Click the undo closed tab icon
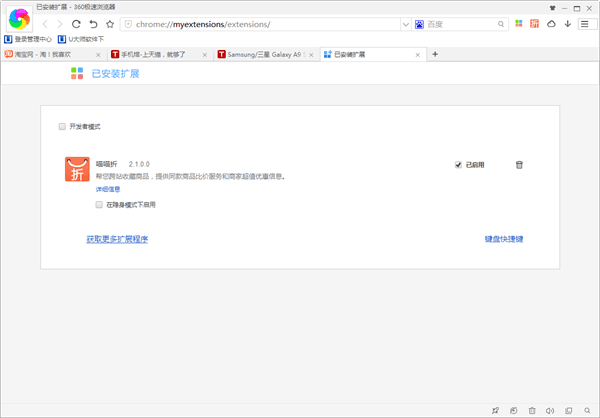 (93, 23)
